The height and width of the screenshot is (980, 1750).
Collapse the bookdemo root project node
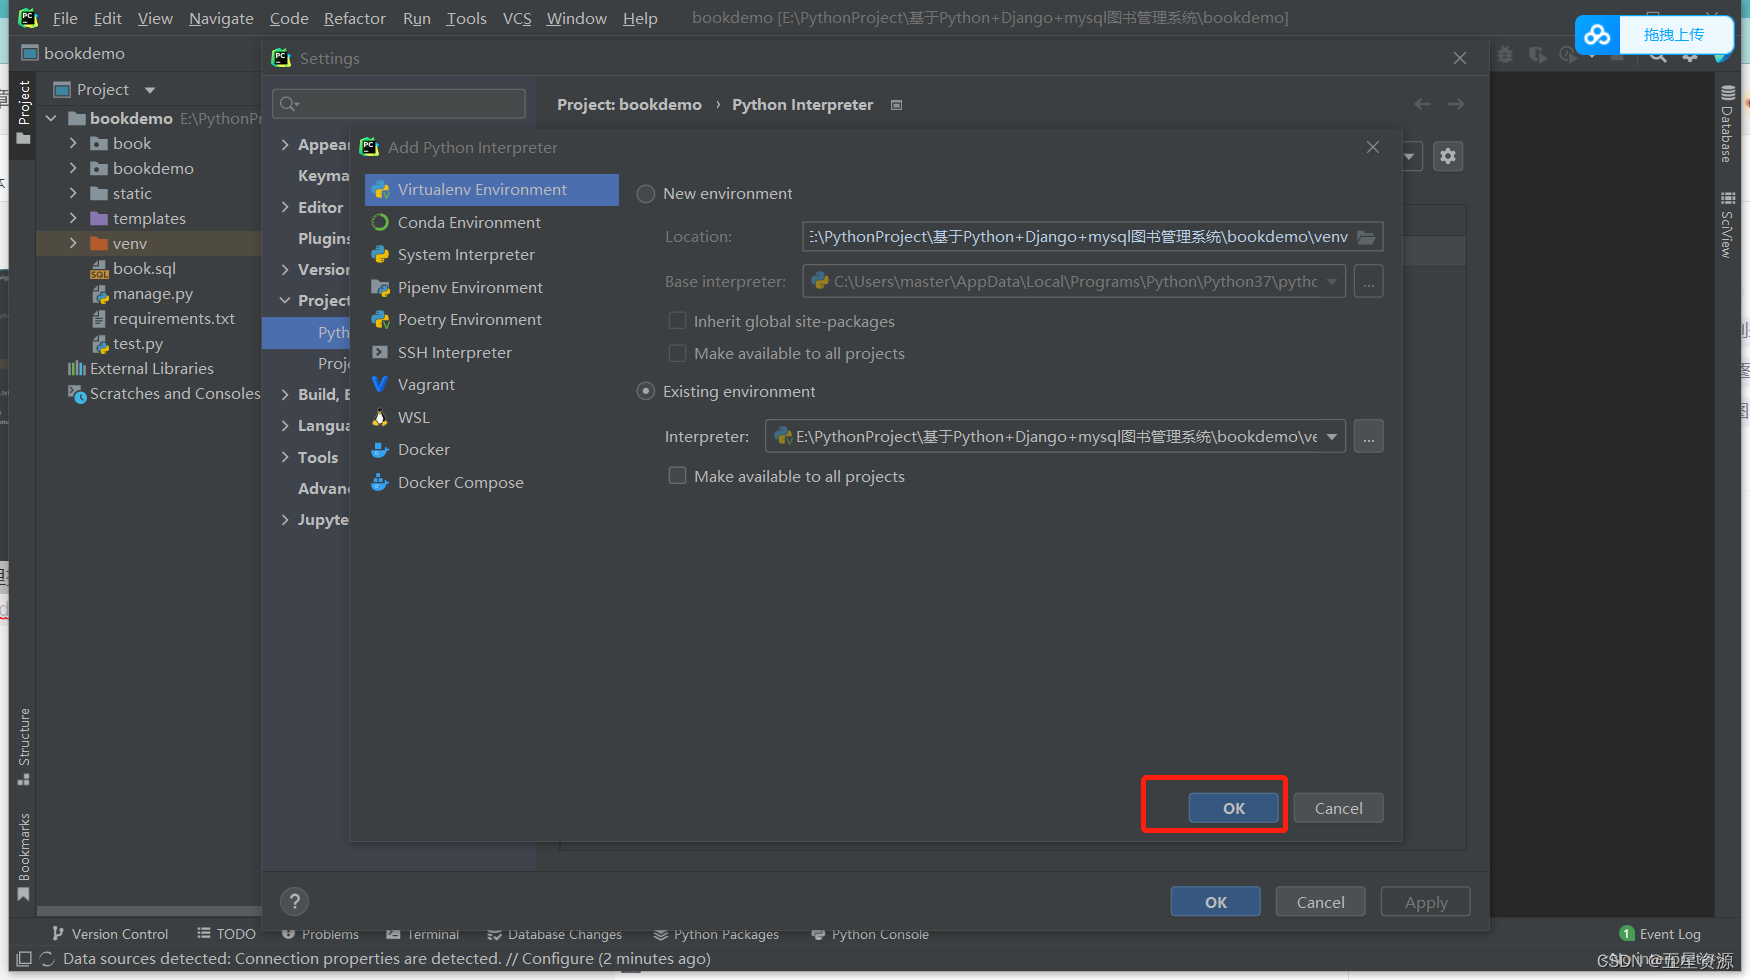coord(51,119)
